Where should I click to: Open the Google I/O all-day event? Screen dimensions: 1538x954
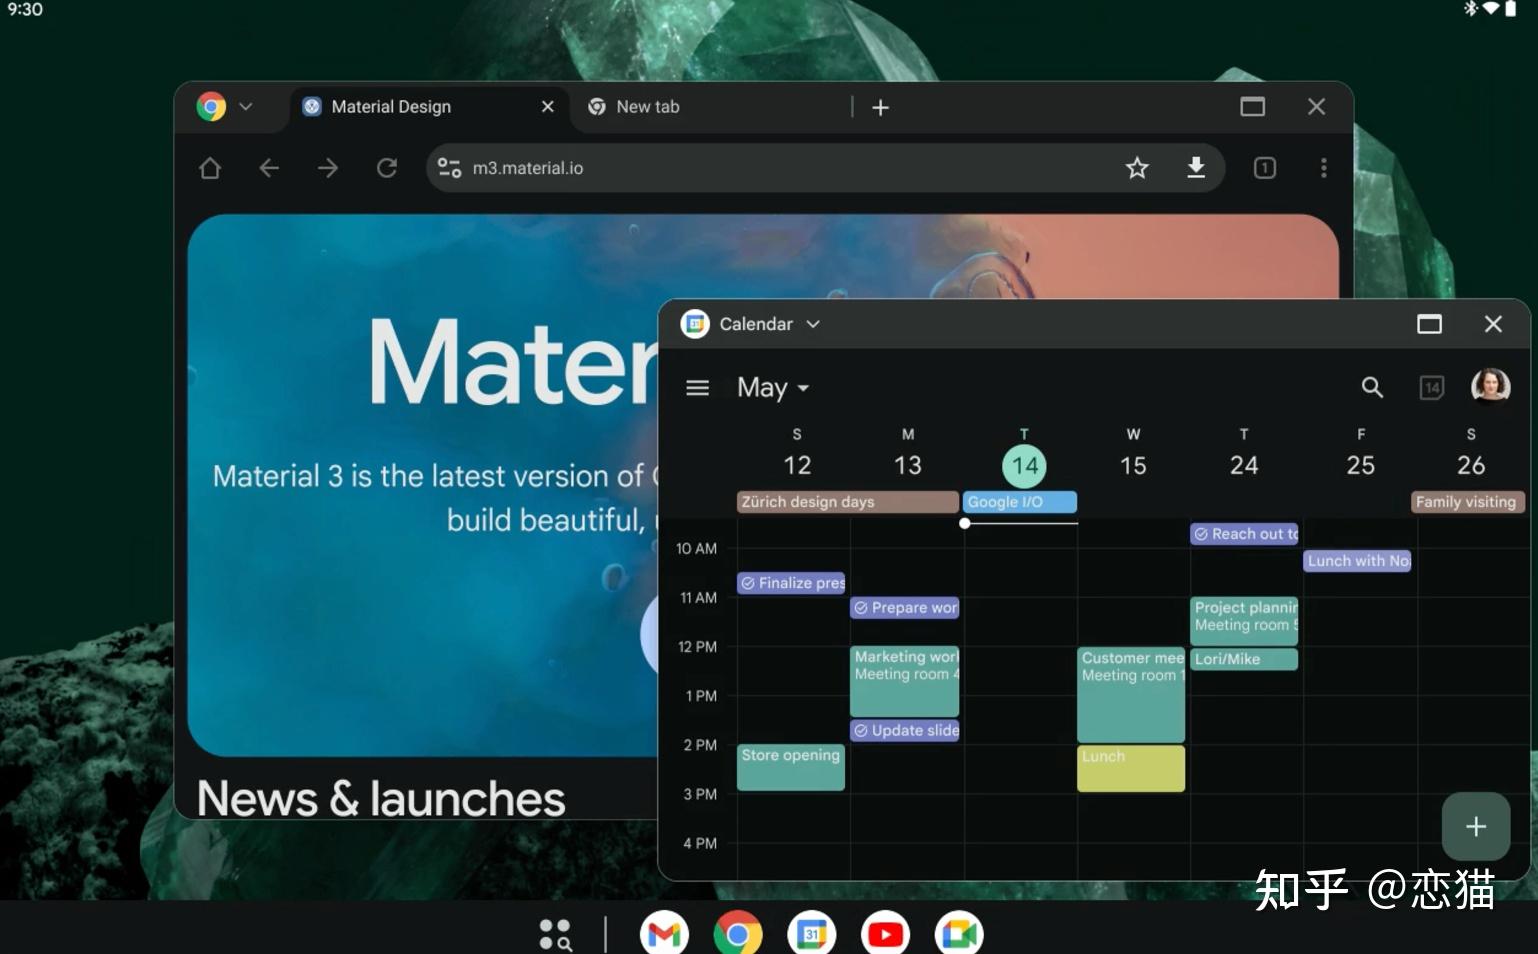coord(1020,502)
